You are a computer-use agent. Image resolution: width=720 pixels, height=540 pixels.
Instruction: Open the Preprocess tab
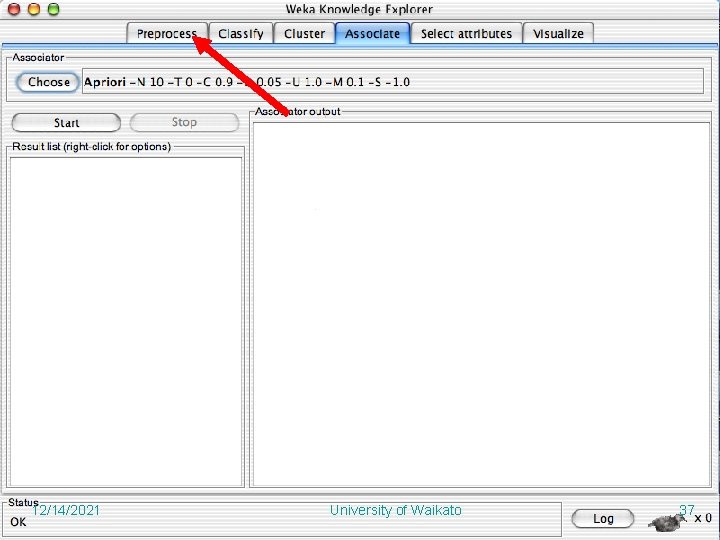[167, 34]
